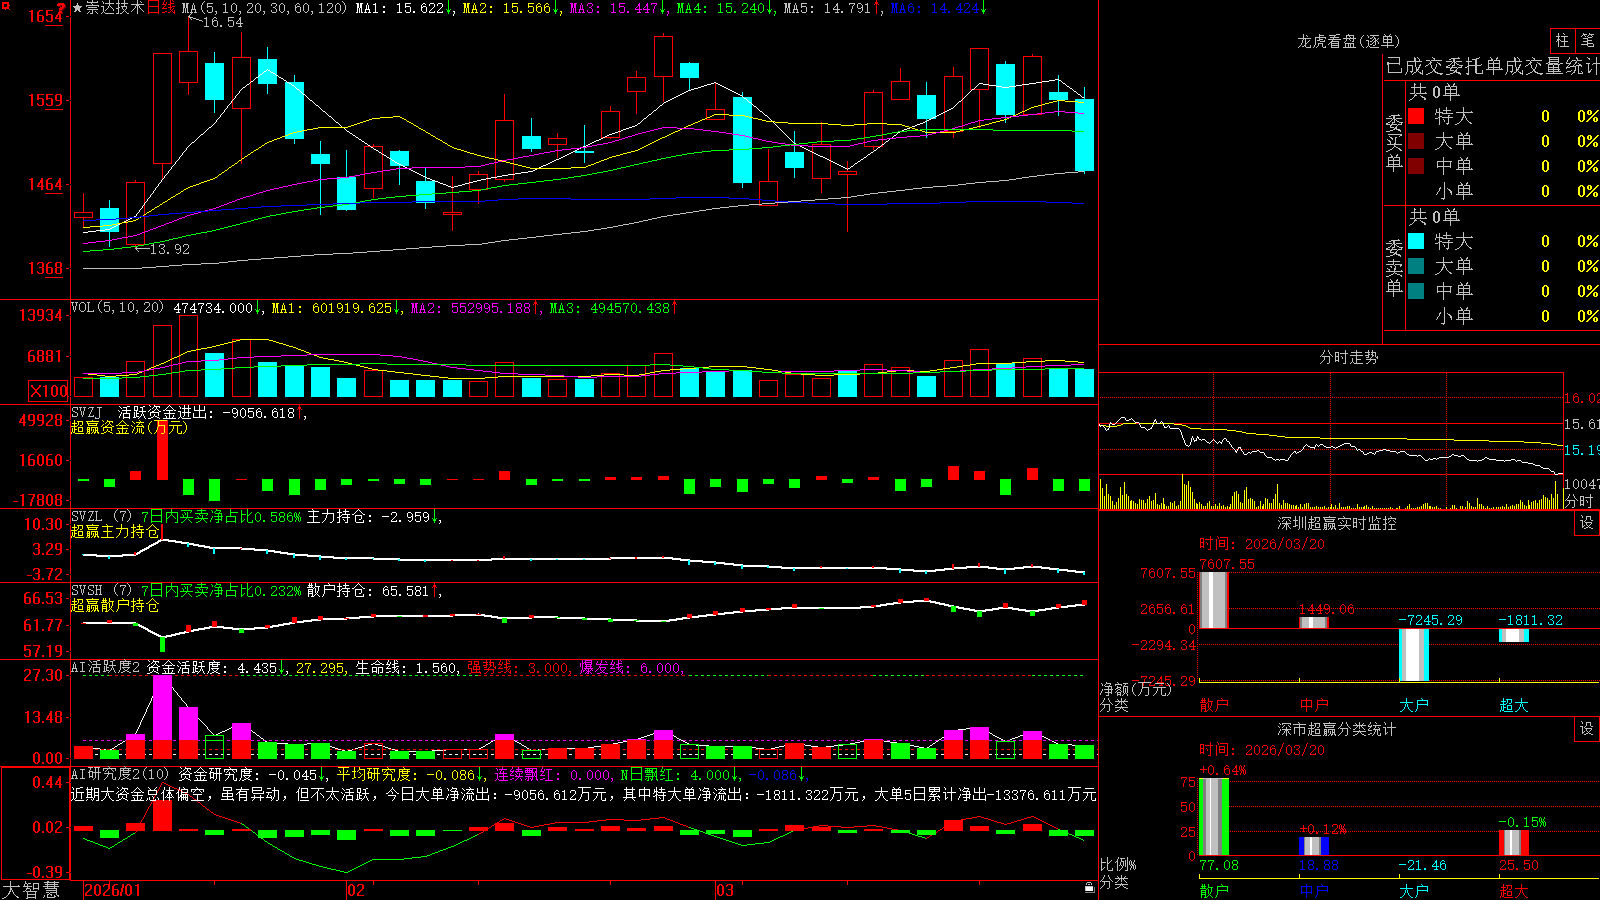Image resolution: width=1600 pixels, height=900 pixels.
Task: Click 超赢资金流(万元) yellow label
Action: pos(129,427)
